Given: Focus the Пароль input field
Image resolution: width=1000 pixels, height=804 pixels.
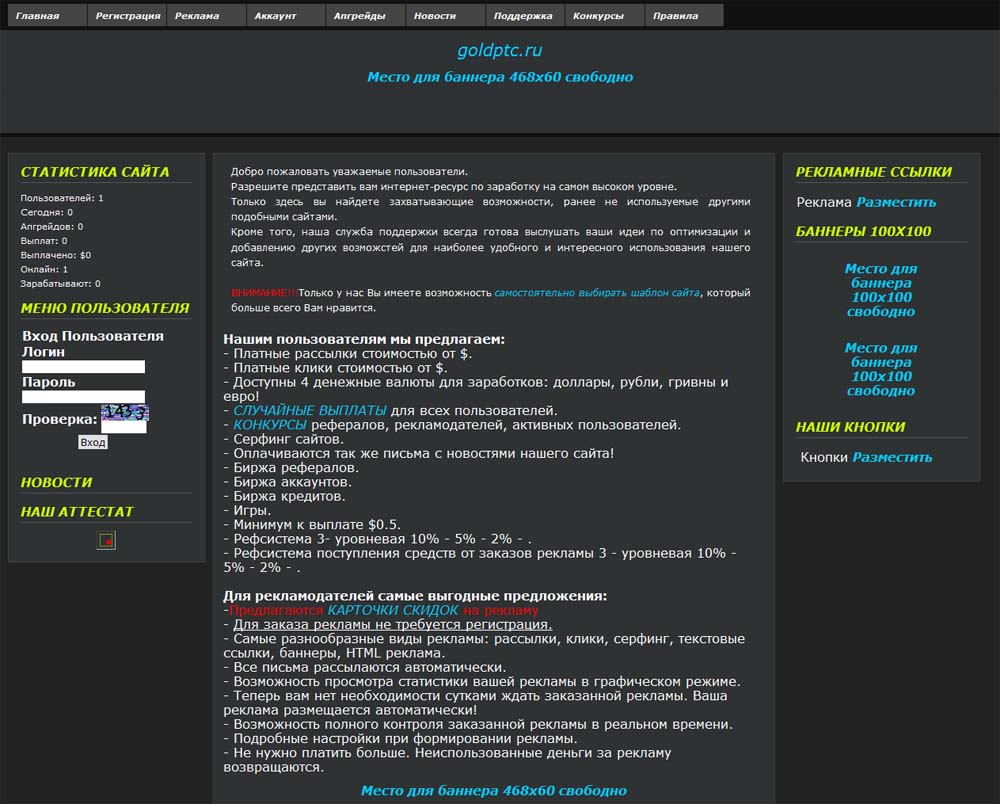Looking at the screenshot, I should [84, 397].
